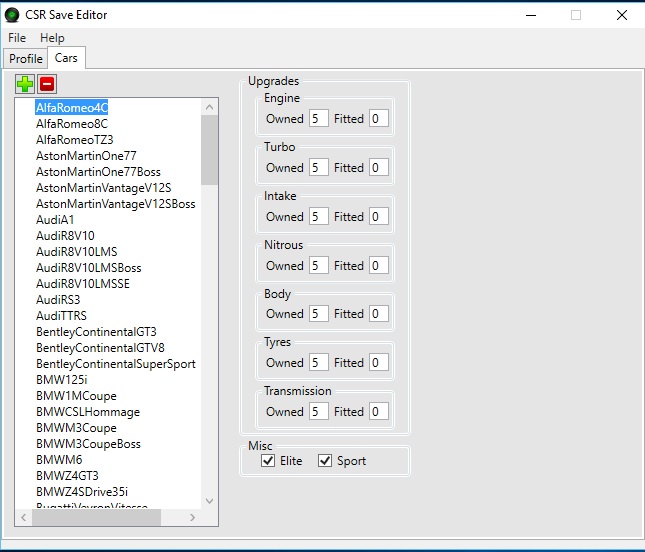
Task: Click the Nitrous Owned field
Action: pyautogui.click(x=318, y=265)
